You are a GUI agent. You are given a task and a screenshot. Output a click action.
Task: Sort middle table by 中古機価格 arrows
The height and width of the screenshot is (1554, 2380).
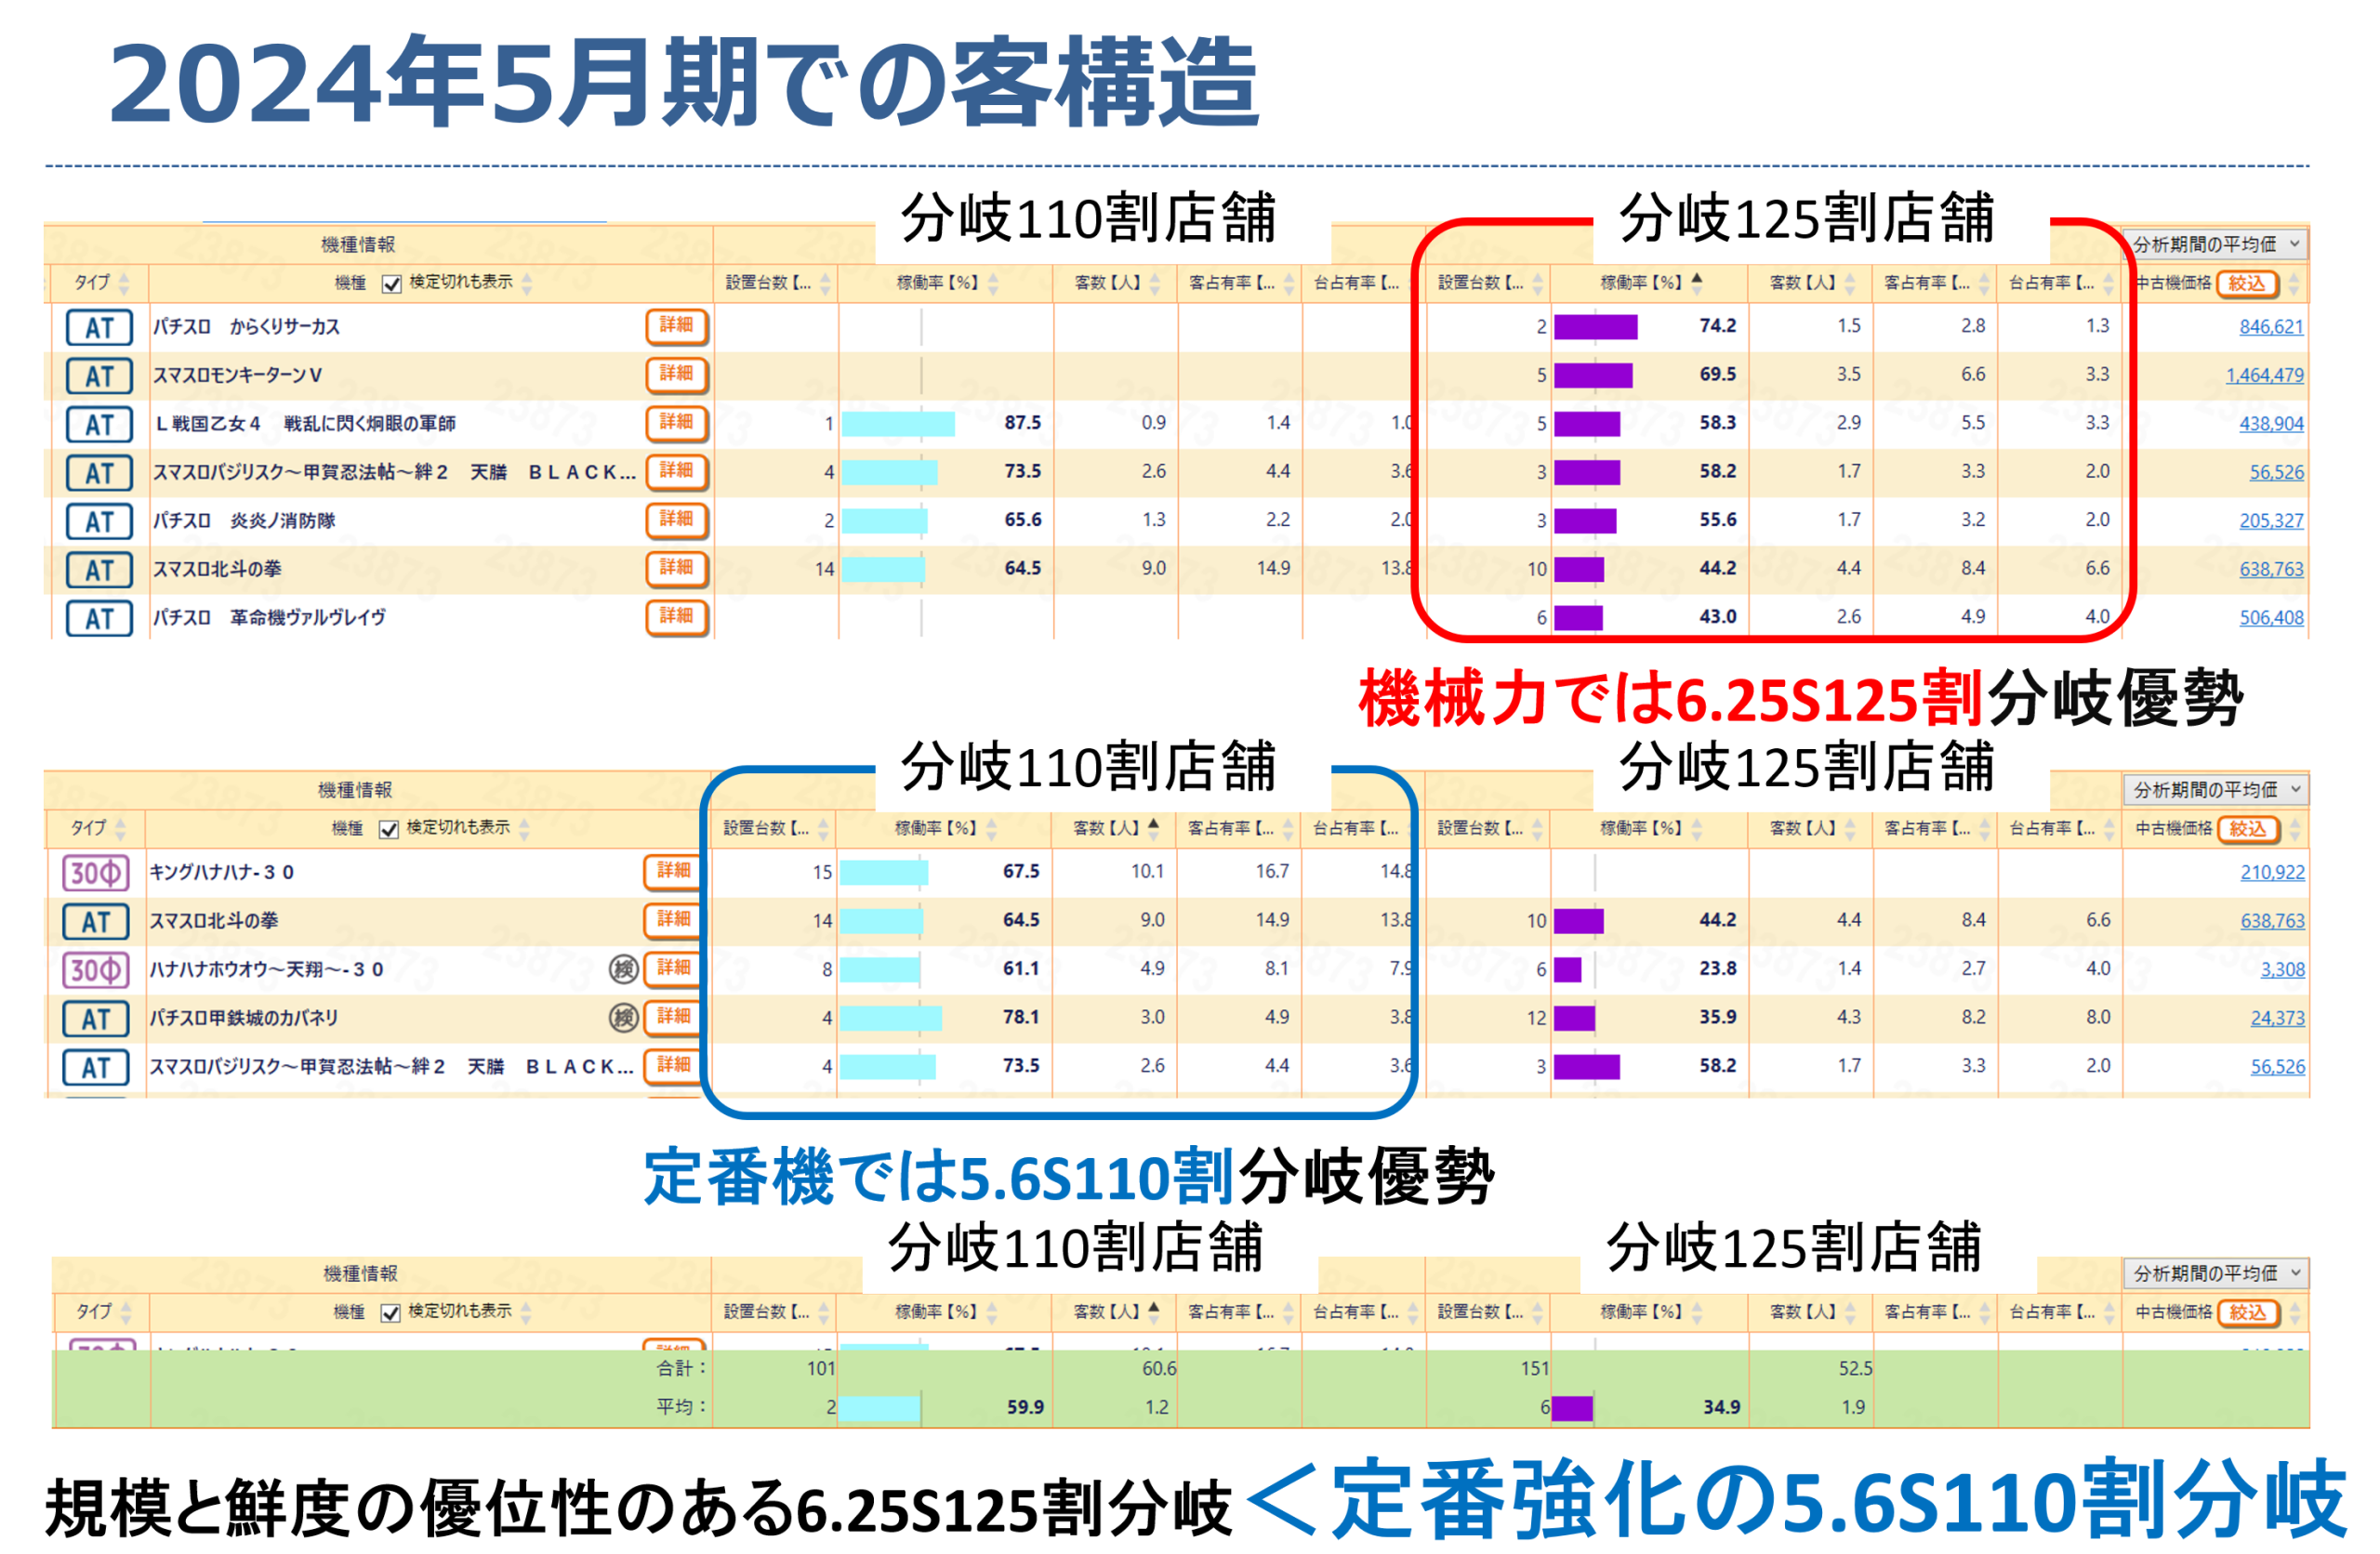(x=2295, y=829)
